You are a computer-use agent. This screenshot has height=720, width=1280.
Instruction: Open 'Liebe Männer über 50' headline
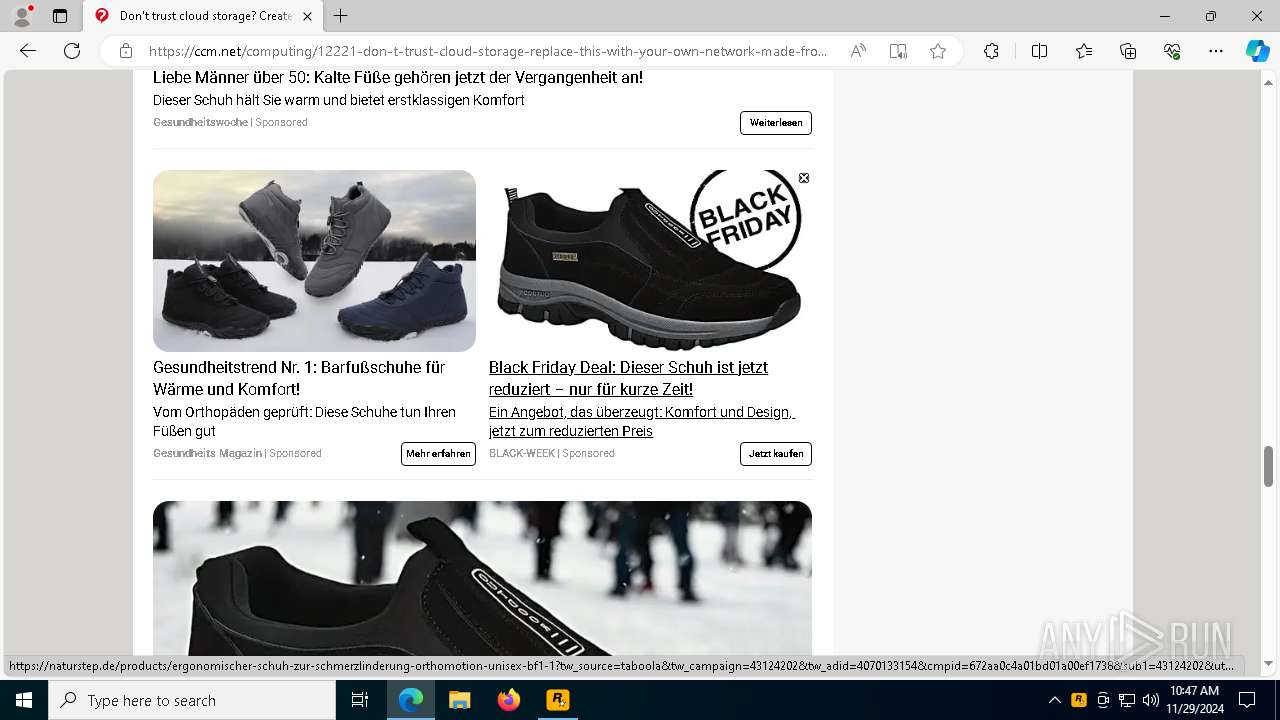398,78
